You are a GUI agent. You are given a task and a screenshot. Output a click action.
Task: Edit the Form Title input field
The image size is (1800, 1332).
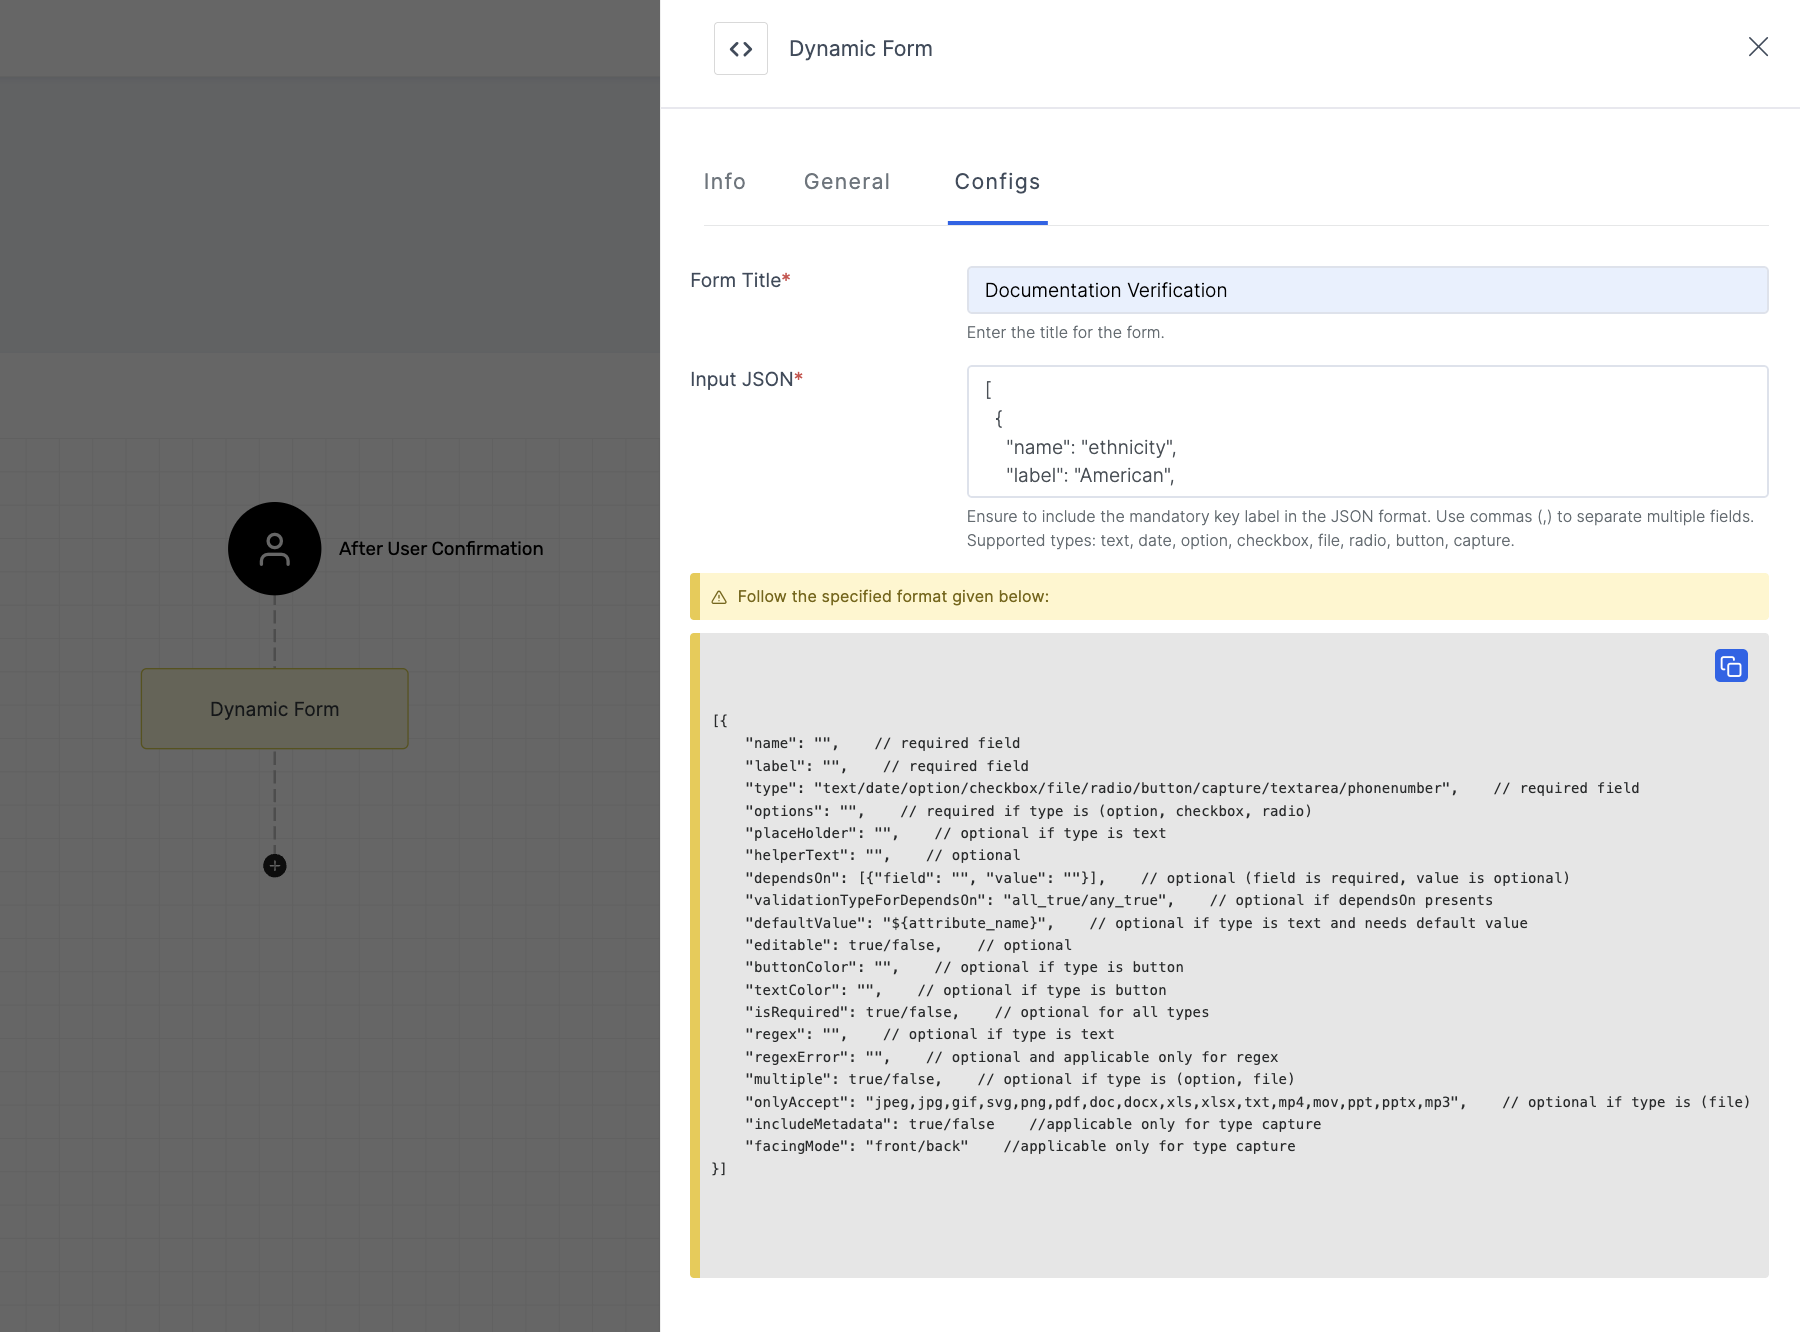tap(1367, 290)
